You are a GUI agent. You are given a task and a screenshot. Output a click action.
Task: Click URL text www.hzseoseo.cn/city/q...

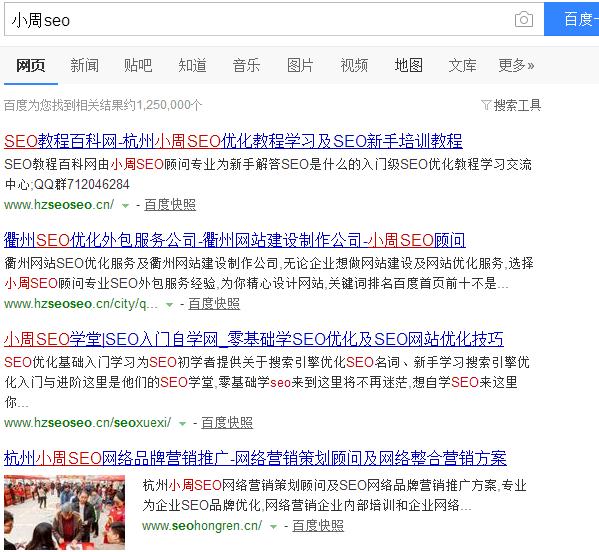[81, 304]
